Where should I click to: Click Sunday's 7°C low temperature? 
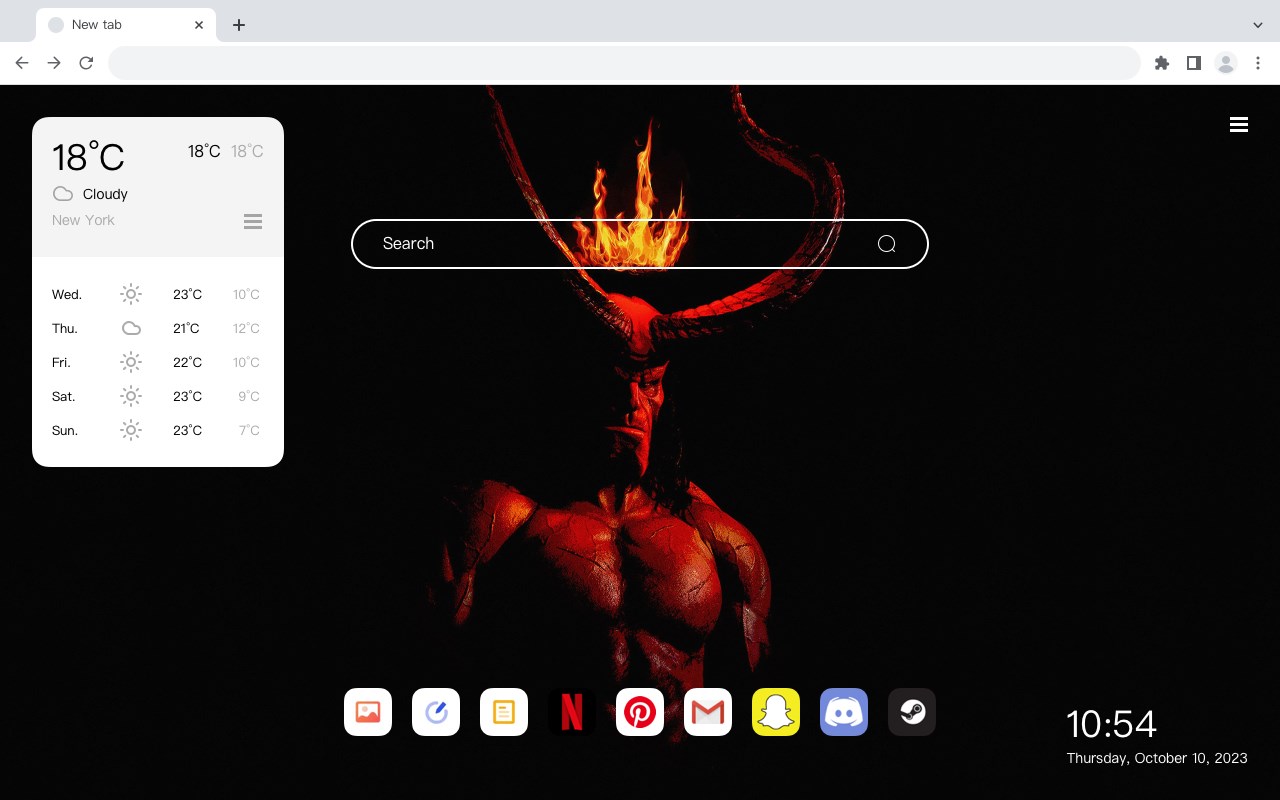tap(249, 431)
